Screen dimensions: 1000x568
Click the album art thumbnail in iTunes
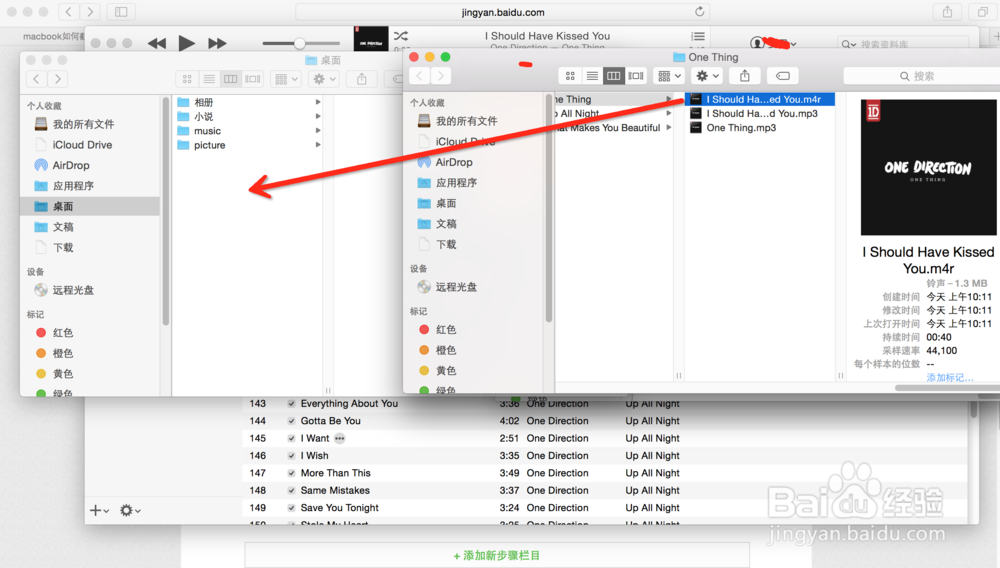pyautogui.click(x=371, y=38)
